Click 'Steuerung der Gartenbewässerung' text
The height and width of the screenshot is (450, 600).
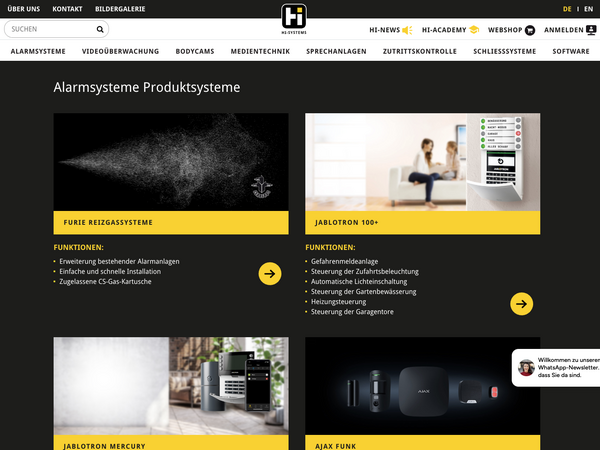click(x=364, y=292)
